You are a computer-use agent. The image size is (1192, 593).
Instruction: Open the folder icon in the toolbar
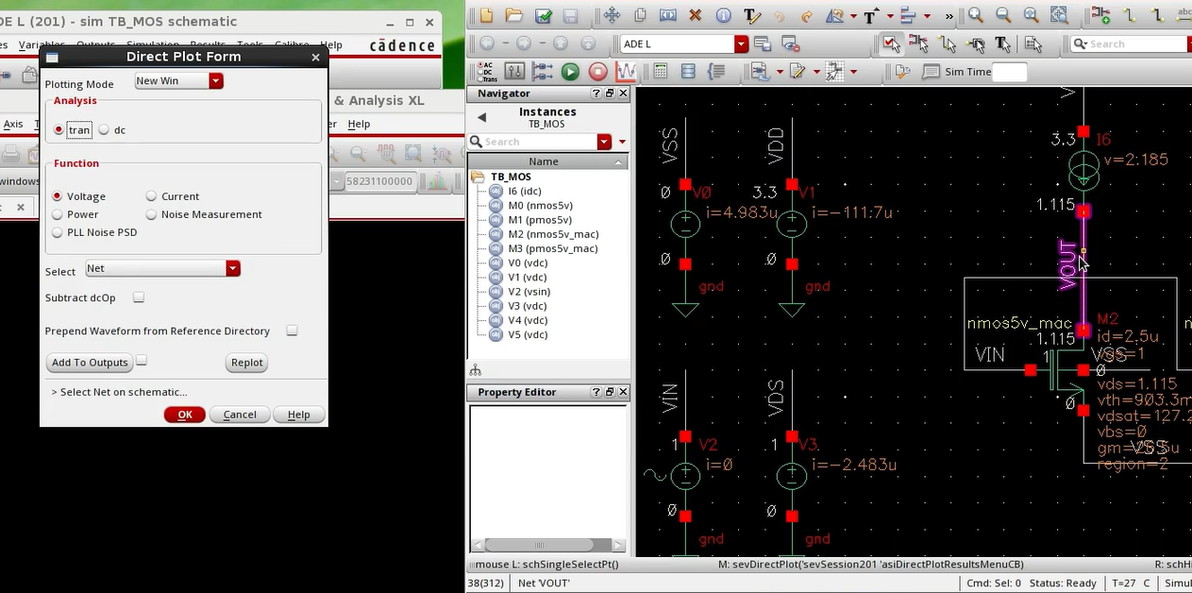coord(514,16)
